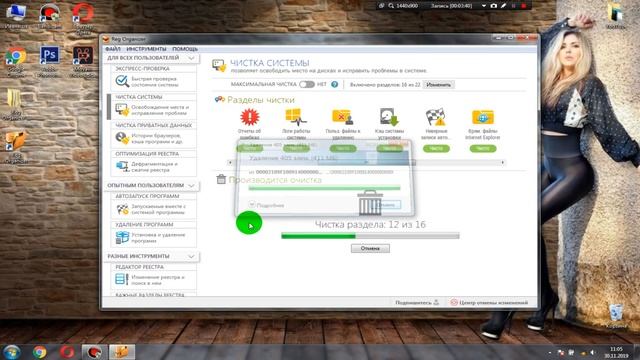Click the Computer desktop icon
640x360 pixels.
16,13
